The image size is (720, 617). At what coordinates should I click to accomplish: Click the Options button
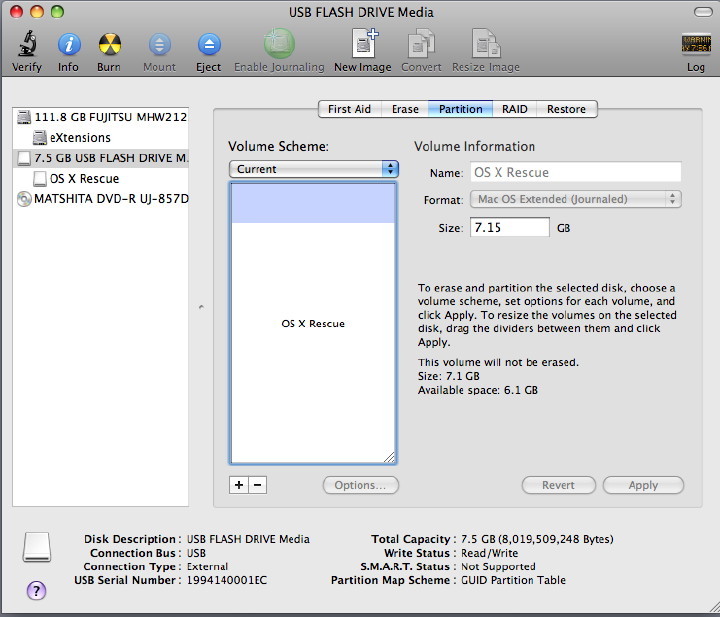(361, 485)
